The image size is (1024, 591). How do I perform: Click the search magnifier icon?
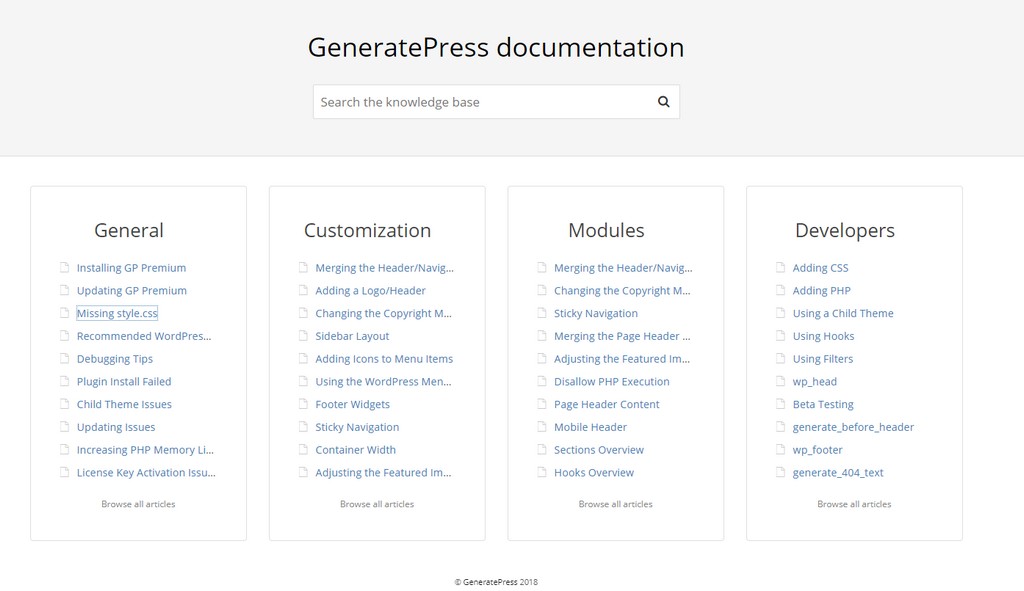click(664, 102)
